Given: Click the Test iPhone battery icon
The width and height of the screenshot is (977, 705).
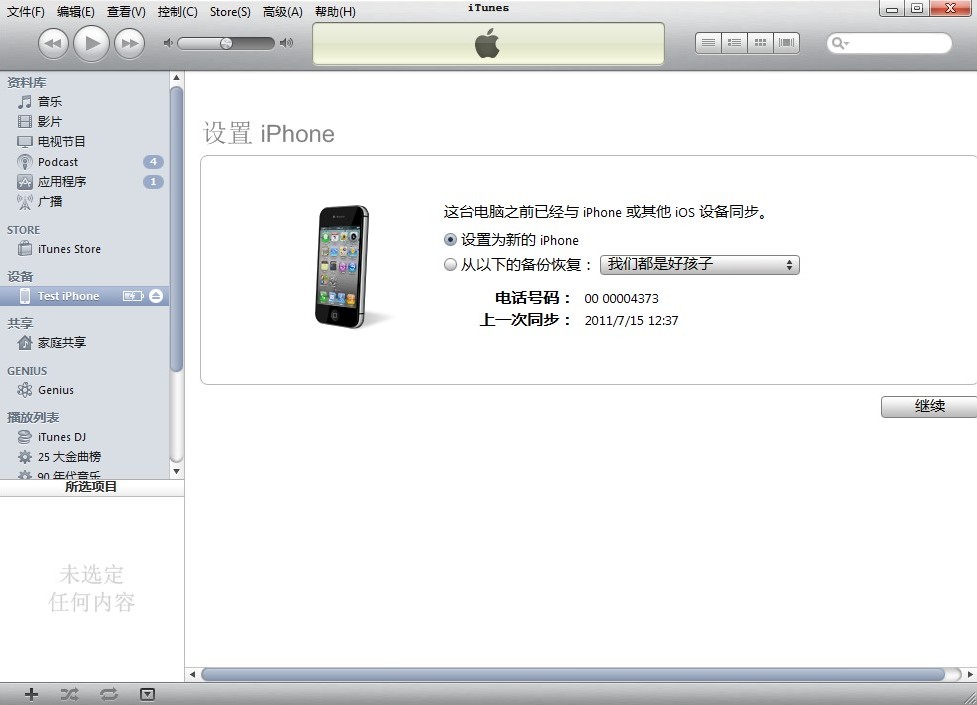Looking at the screenshot, I should pyautogui.click(x=133, y=296).
